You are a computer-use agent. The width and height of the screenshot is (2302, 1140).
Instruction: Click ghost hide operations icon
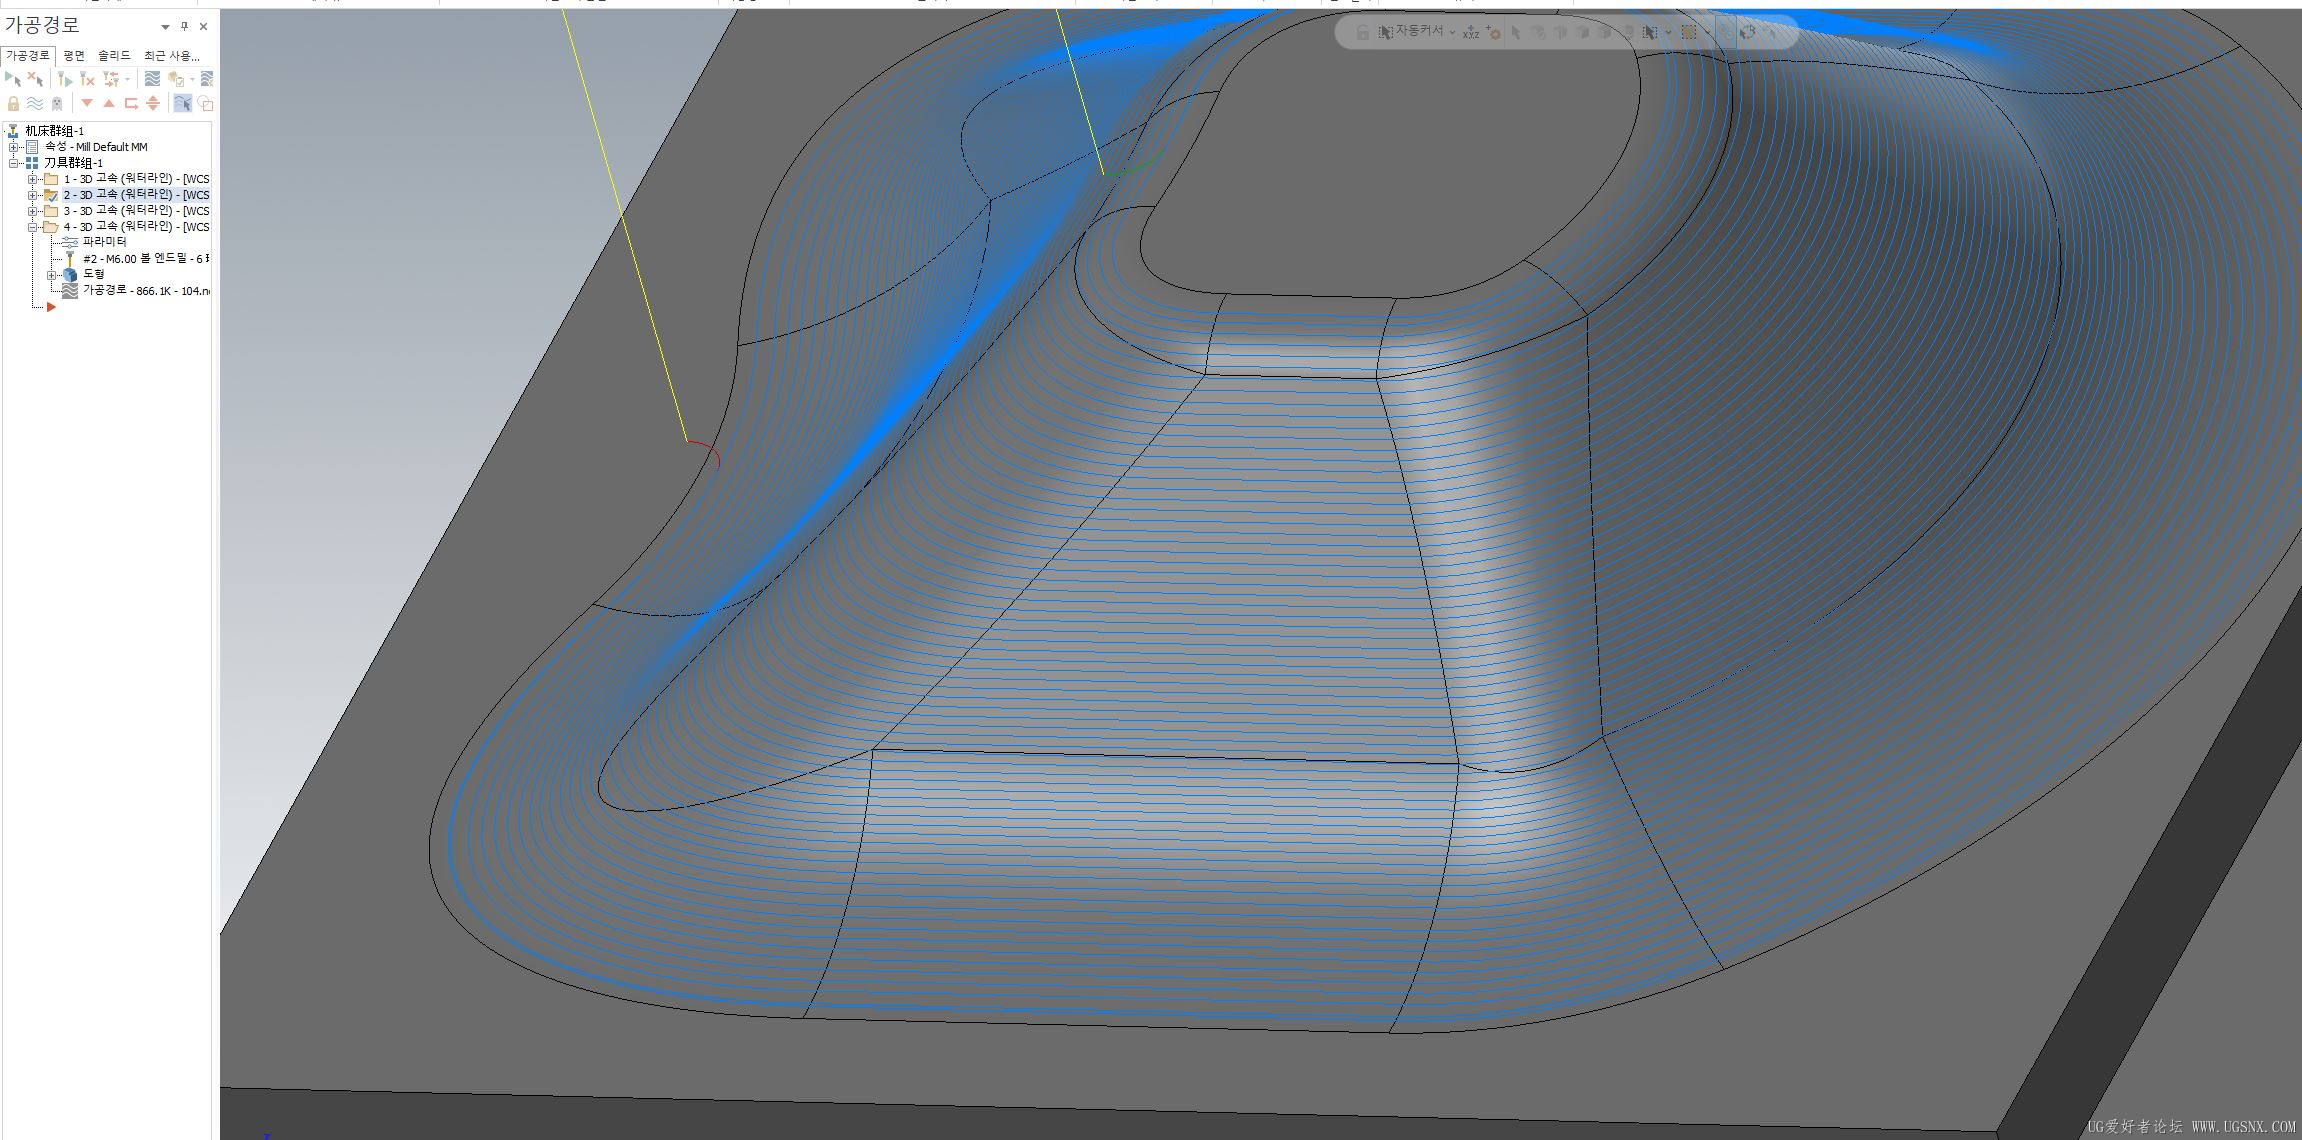click(57, 104)
